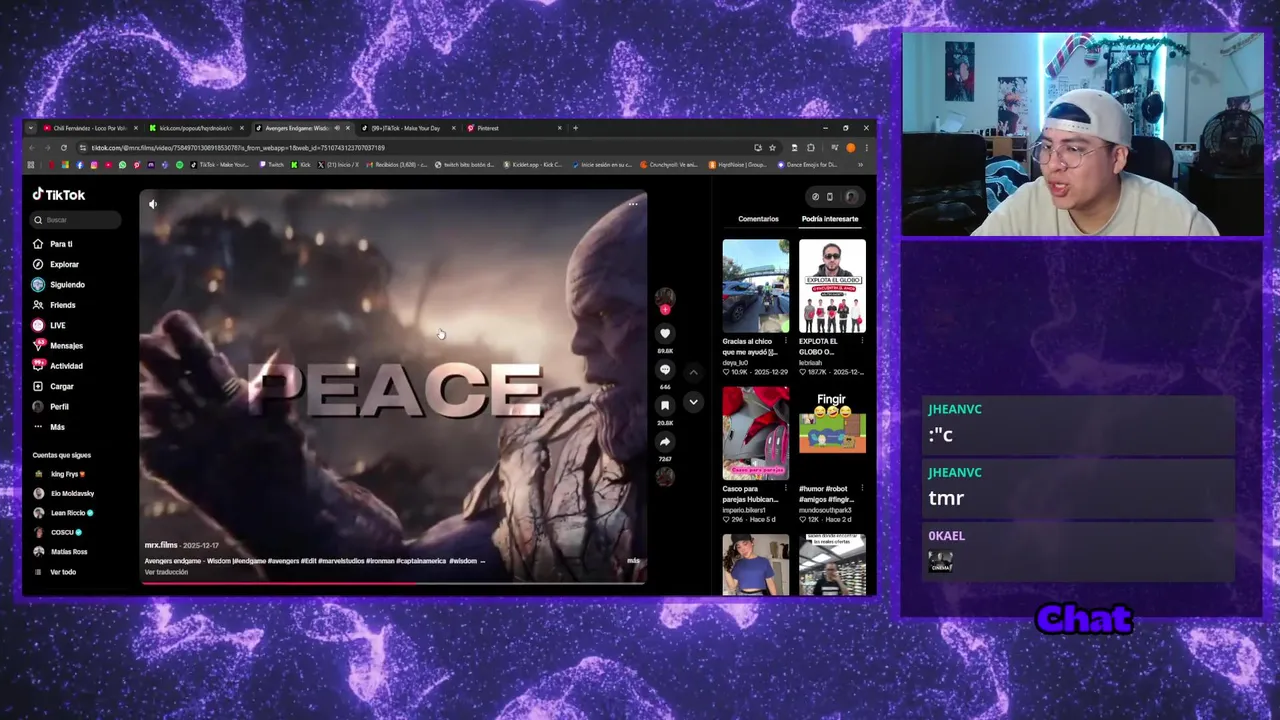Go to next video with down chevron

(693, 402)
